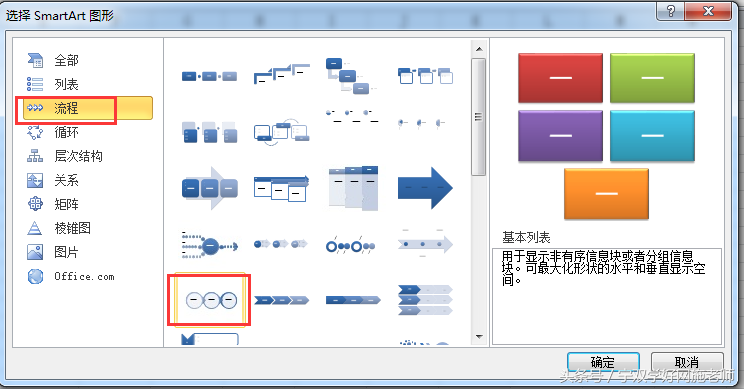Viewport: 744px width, 389px height.
Task: Click the 棱锥图 pyramid icon
Action: tap(35, 228)
